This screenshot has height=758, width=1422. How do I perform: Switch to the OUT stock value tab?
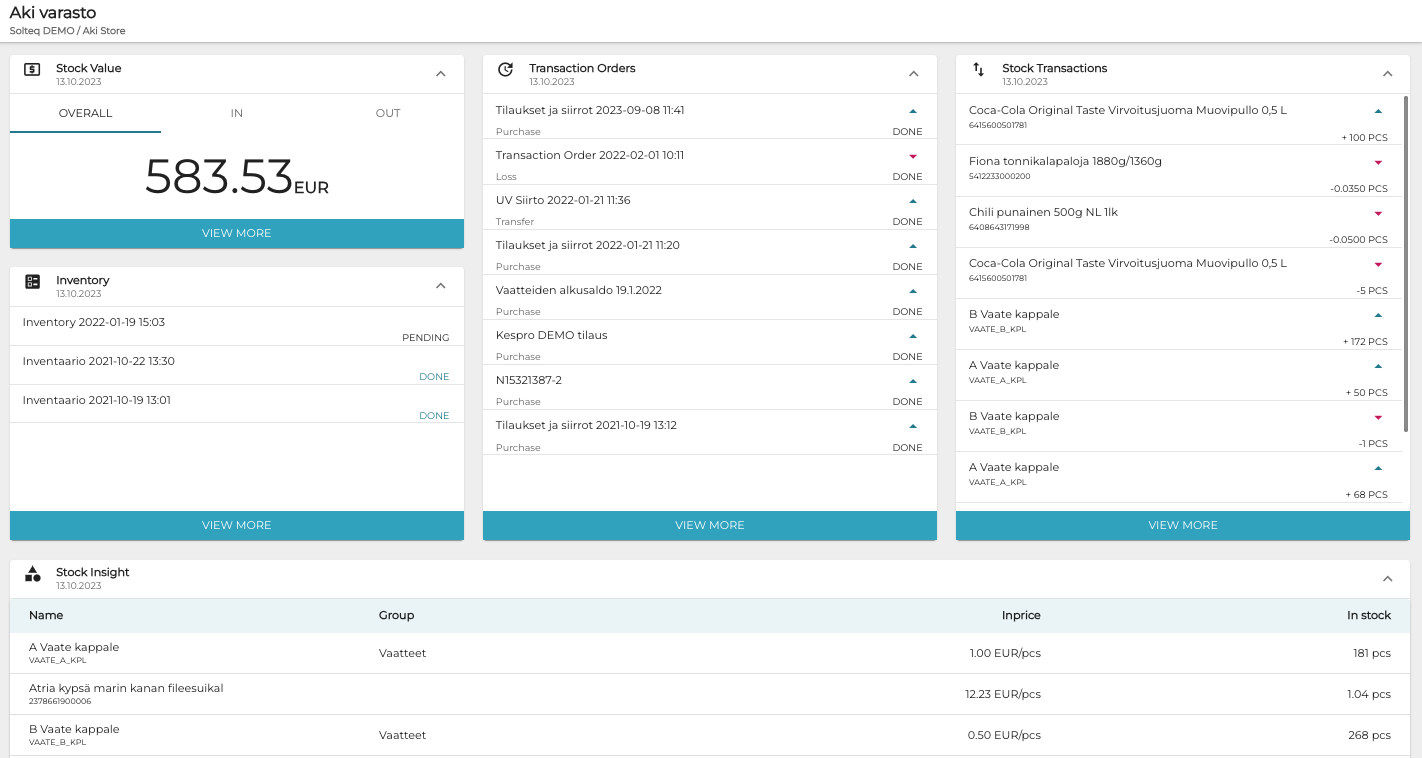(x=388, y=113)
